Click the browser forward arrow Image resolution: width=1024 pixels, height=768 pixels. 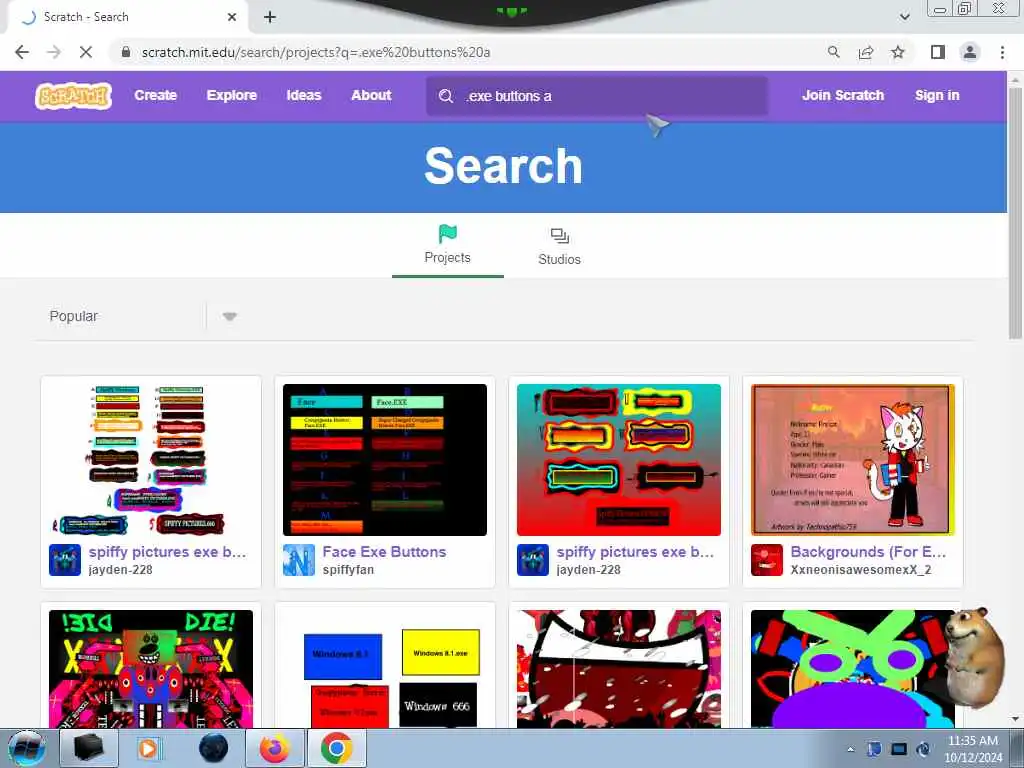pyautogui.click(x=54, y=52)
